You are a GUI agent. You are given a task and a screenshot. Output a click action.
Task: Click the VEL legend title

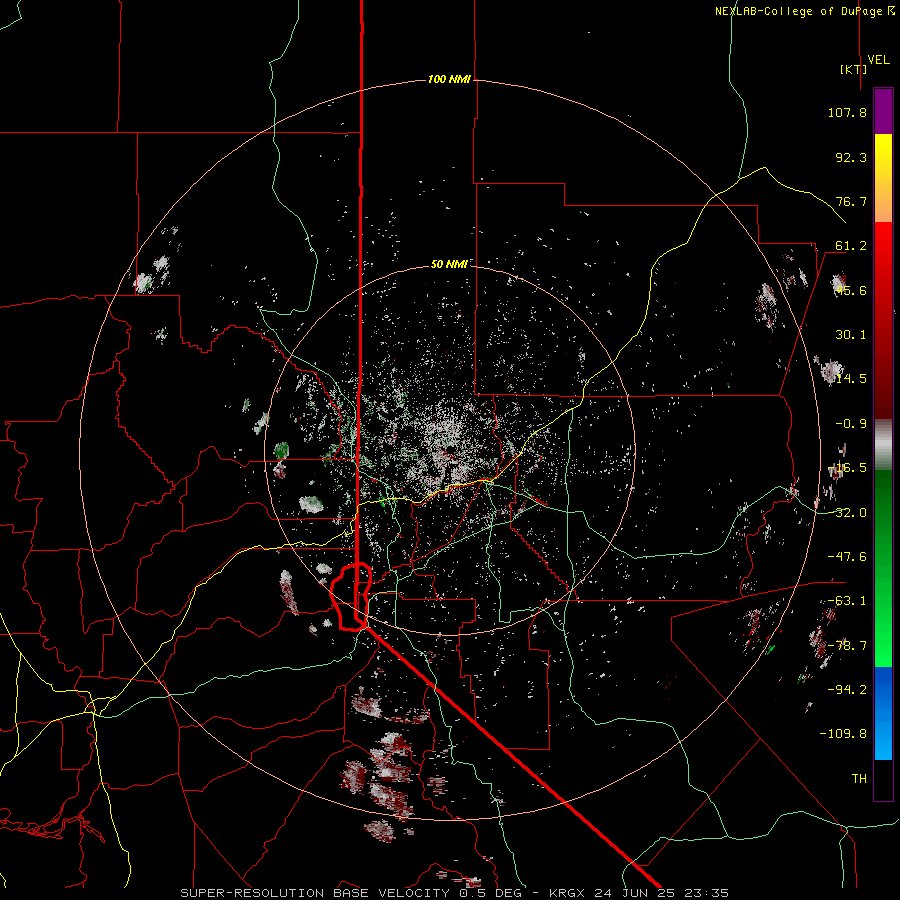pyautogui.click(x=878, y=60)
